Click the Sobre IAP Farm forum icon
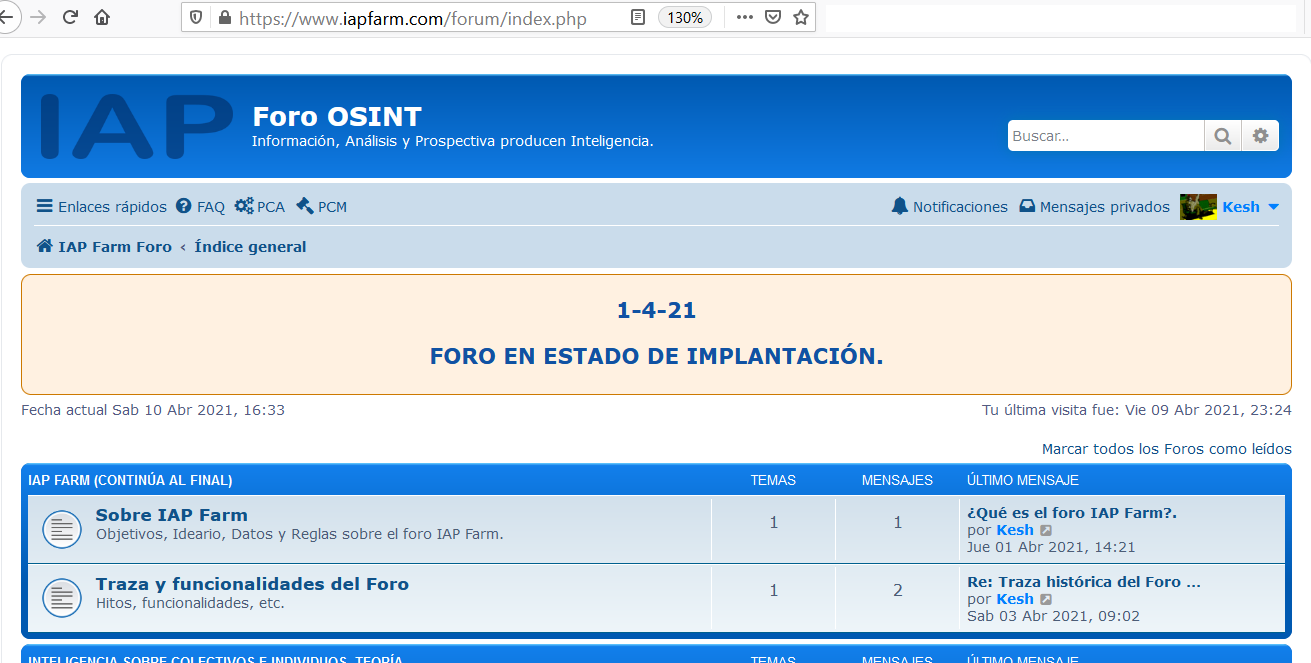This screenshot has height=663, width=1311. tap(62, 529)
